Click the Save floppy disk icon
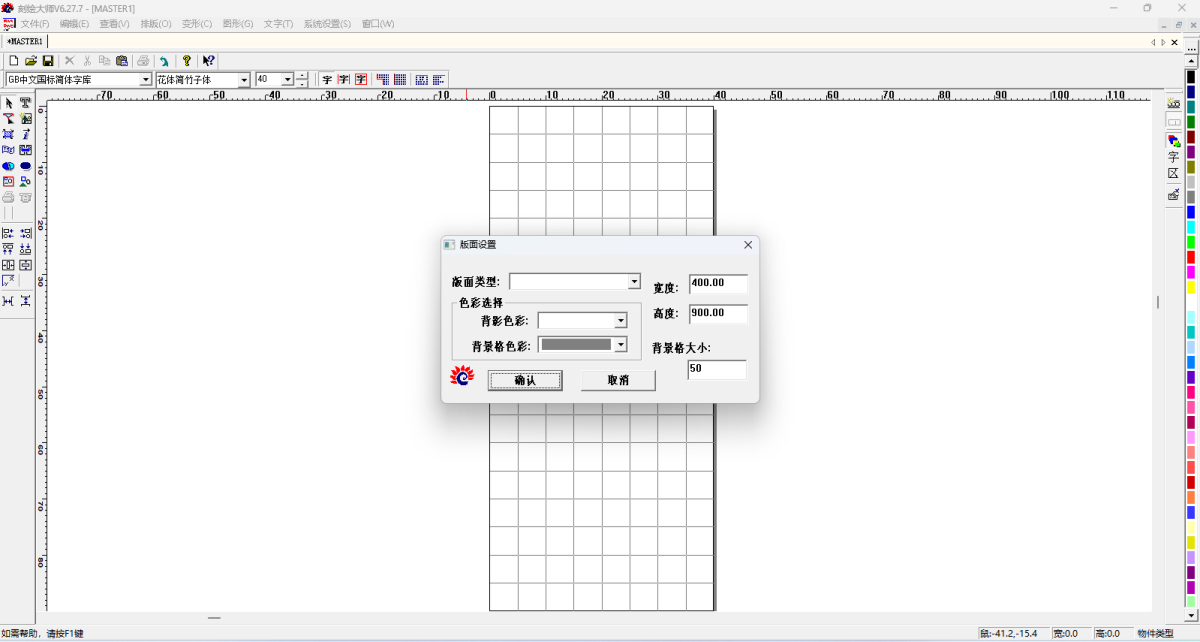 [x=47, y=61]
